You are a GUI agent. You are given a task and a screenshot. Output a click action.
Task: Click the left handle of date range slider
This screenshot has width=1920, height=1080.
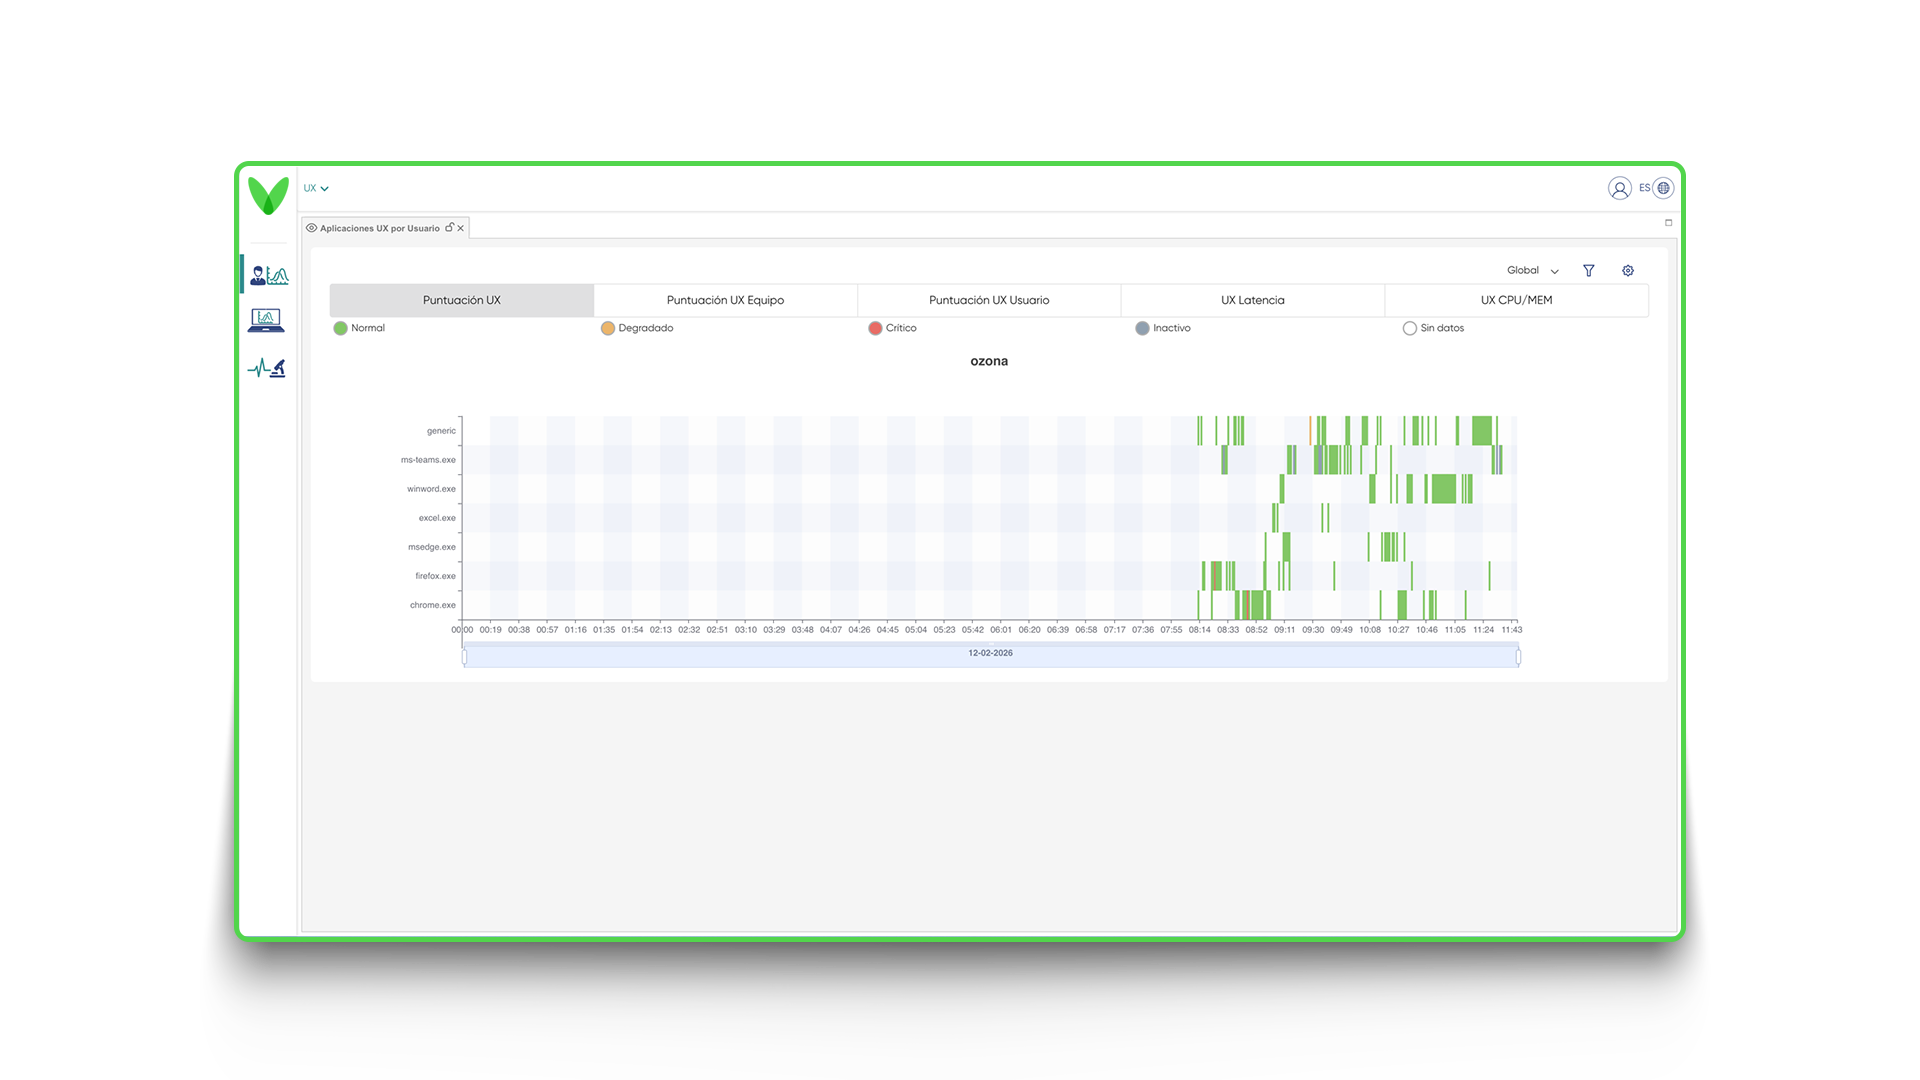(x=465, y=656)
